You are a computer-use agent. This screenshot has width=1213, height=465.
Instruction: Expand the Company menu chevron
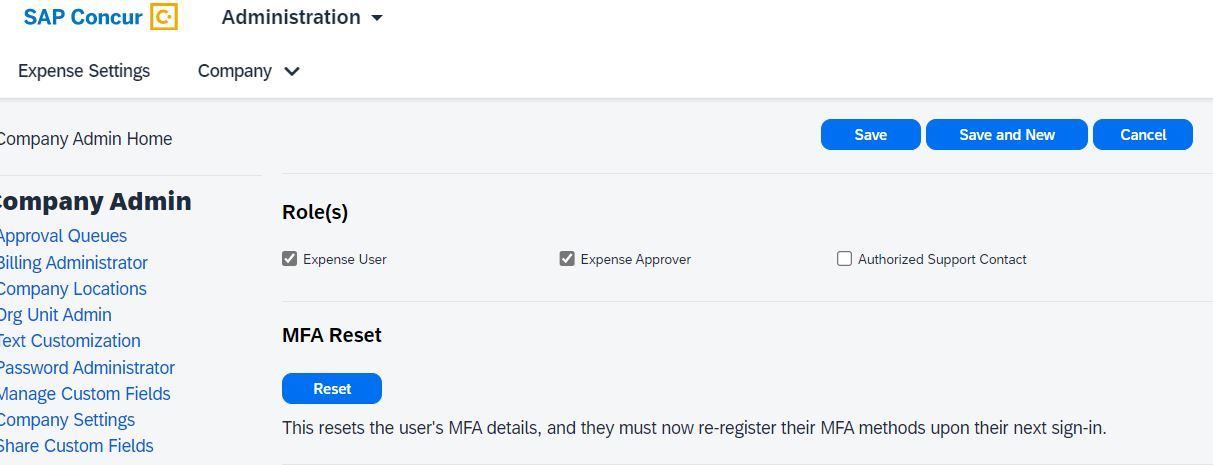point(292,71)
